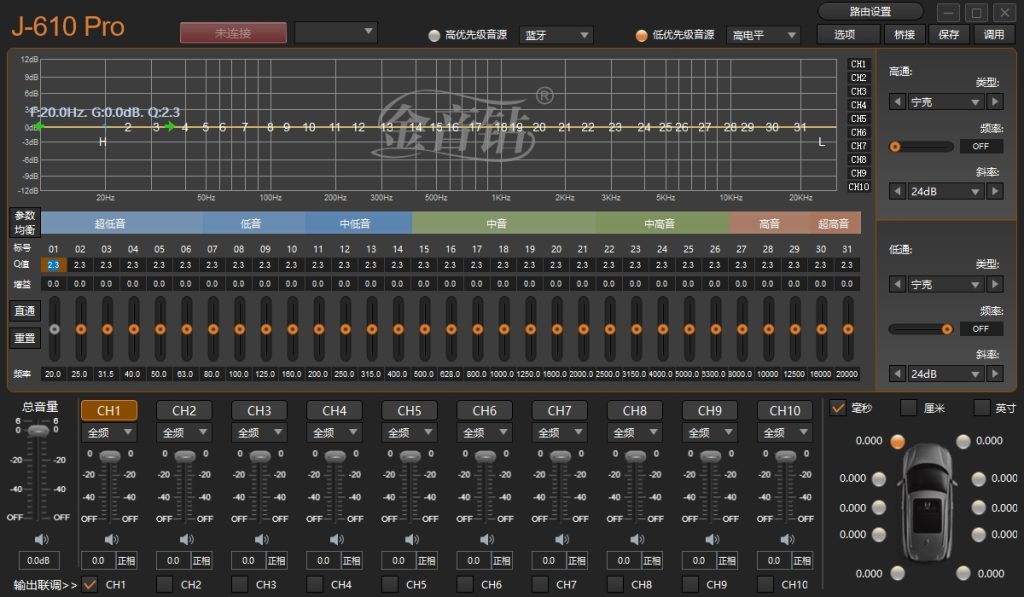The height and width of the screenshot is (597, 1024).
Task: Click the EQ band 01 (20.0 Hz) gain slider
Action: tap(54, 329)
